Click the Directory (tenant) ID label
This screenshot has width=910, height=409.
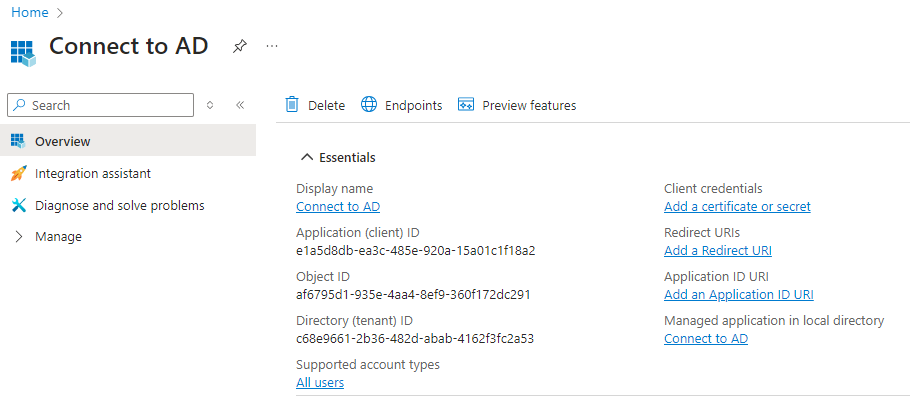click(x=354, y=320)
